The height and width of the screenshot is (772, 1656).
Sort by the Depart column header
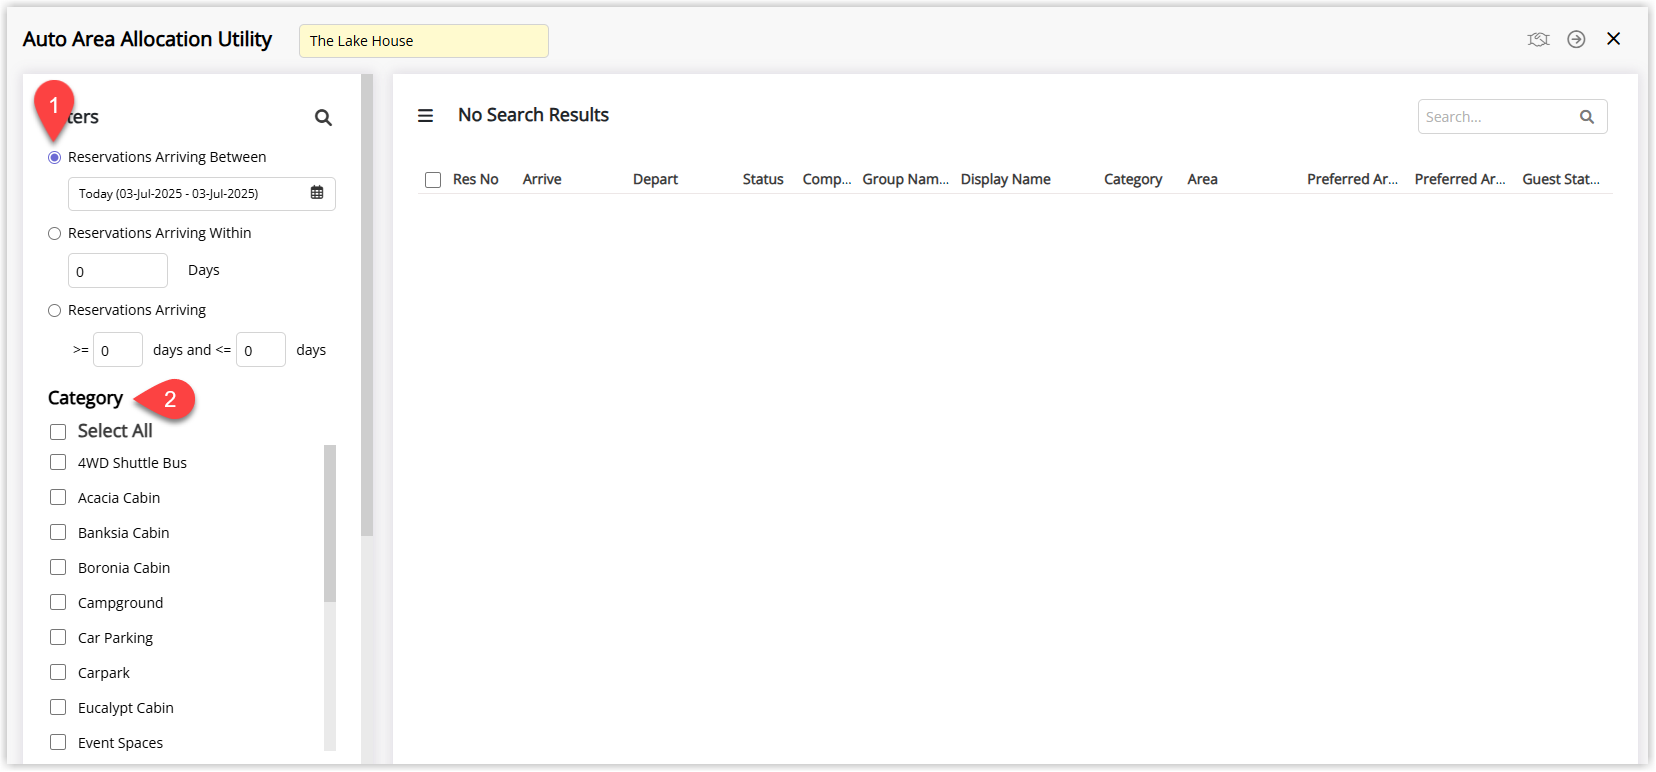[655, 180]
